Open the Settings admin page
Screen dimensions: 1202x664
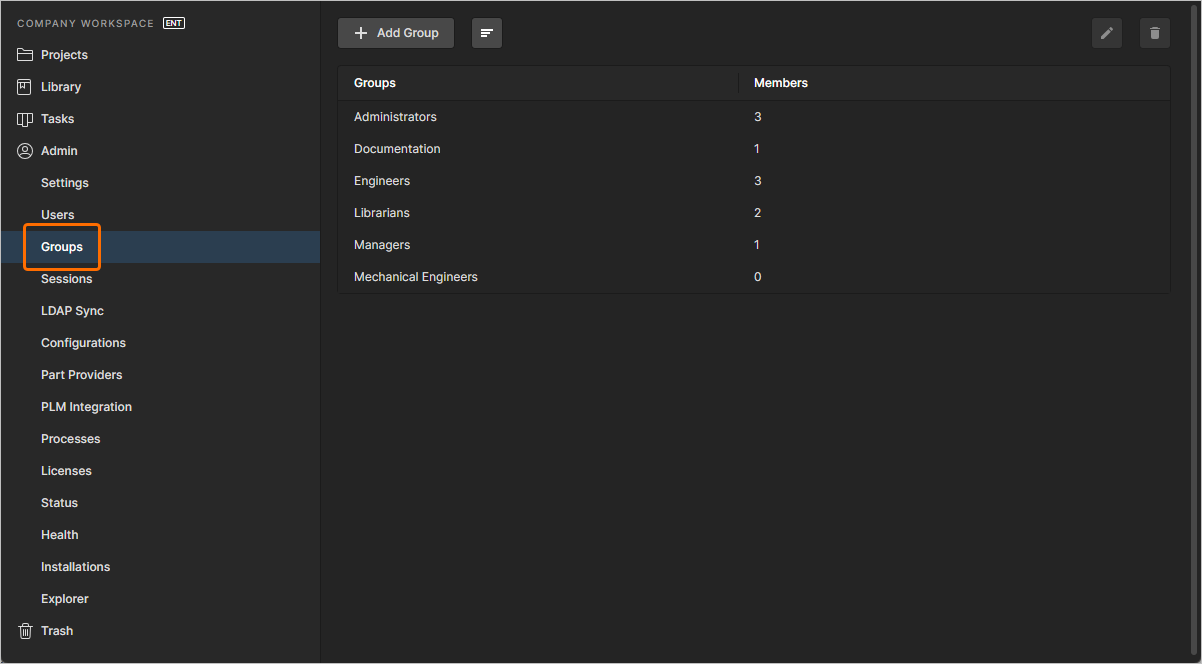[x=64, y=182]
